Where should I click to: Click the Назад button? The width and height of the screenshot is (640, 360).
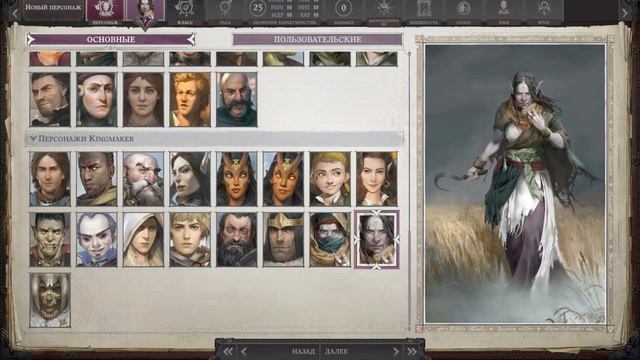303,351
